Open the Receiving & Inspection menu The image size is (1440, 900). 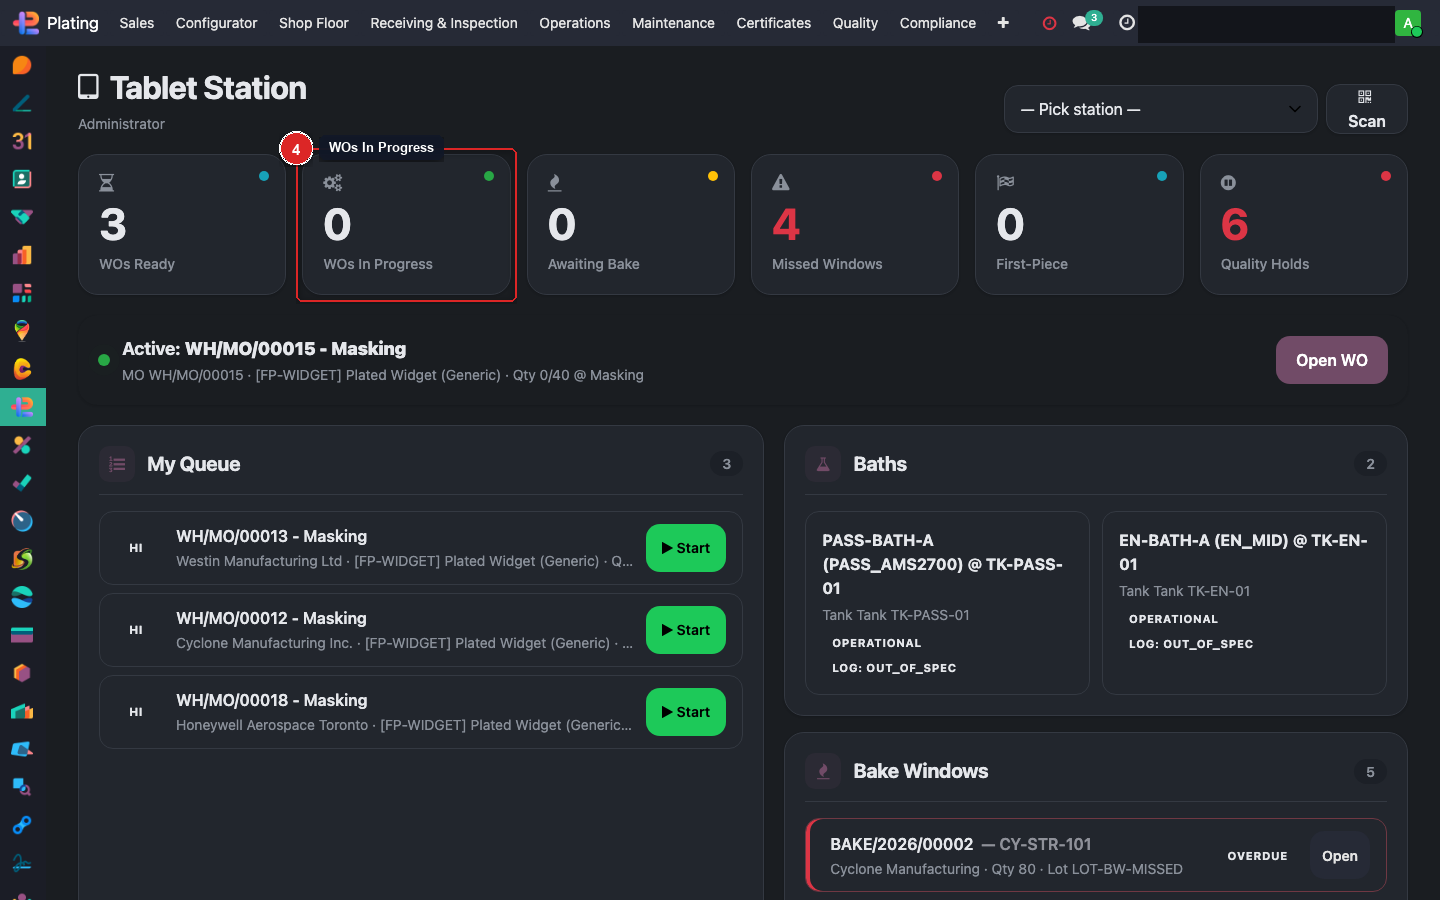(x=443, y=23)
